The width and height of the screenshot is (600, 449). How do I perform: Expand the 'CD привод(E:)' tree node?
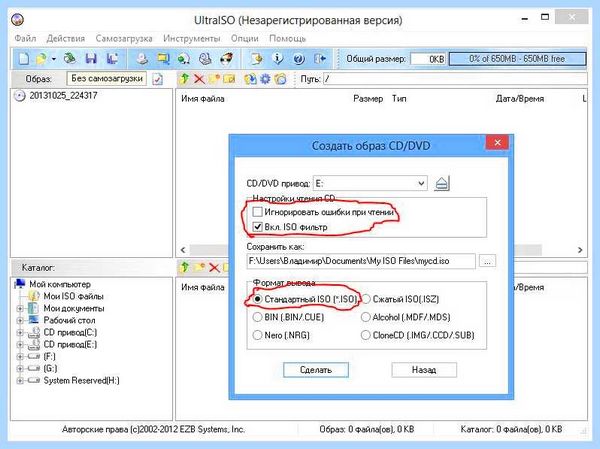tap(20, 345)
